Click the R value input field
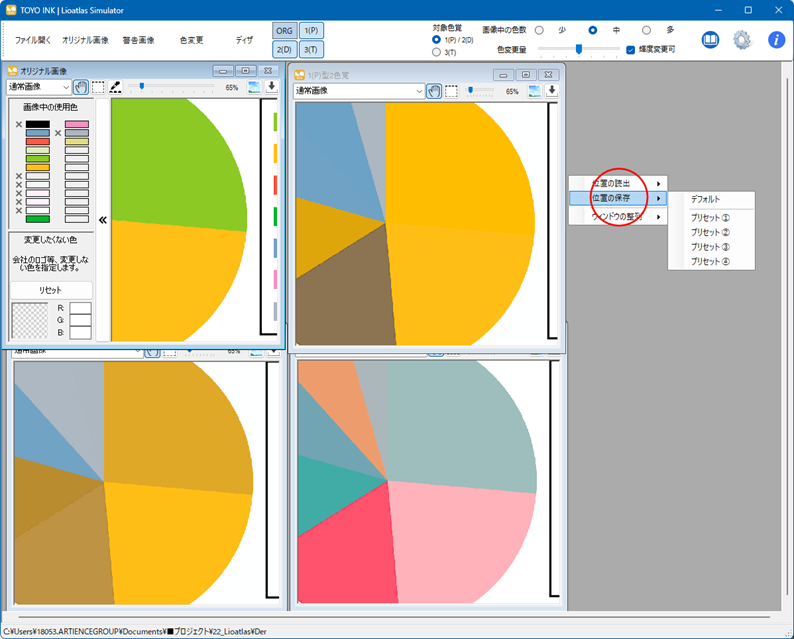This screenshot has width=794, height=639. [80, 308]
